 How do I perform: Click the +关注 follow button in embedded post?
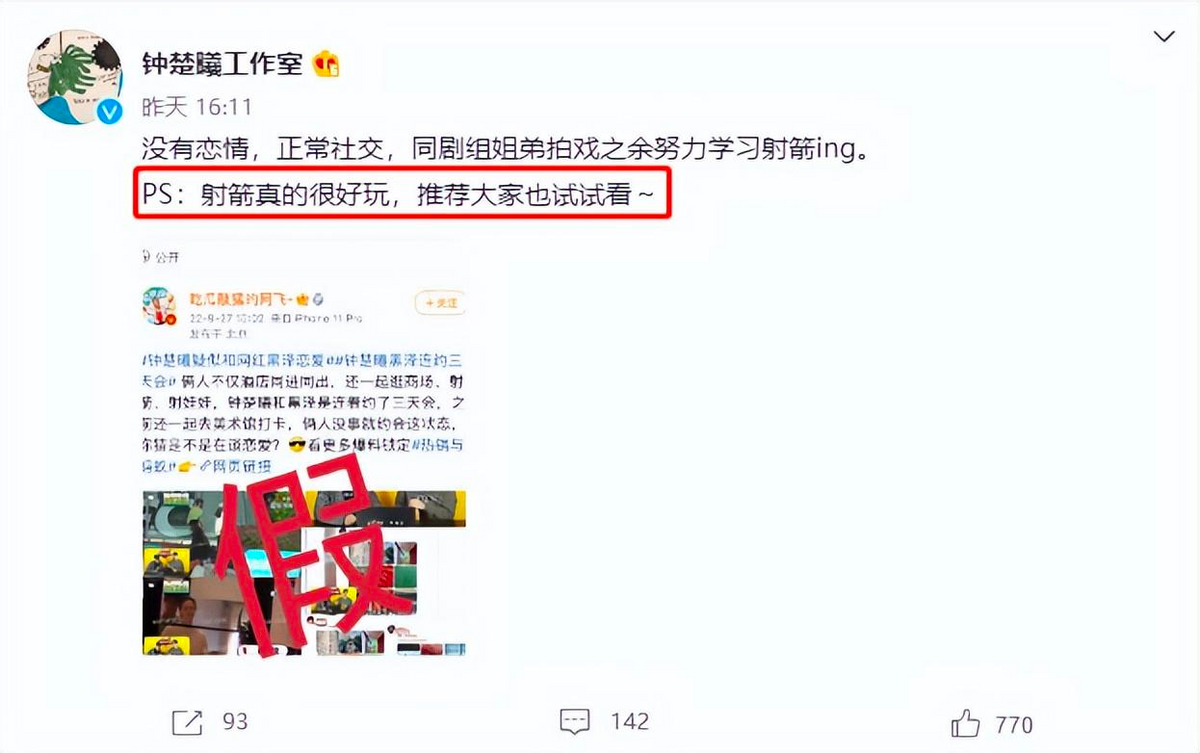tap(440, 302)
